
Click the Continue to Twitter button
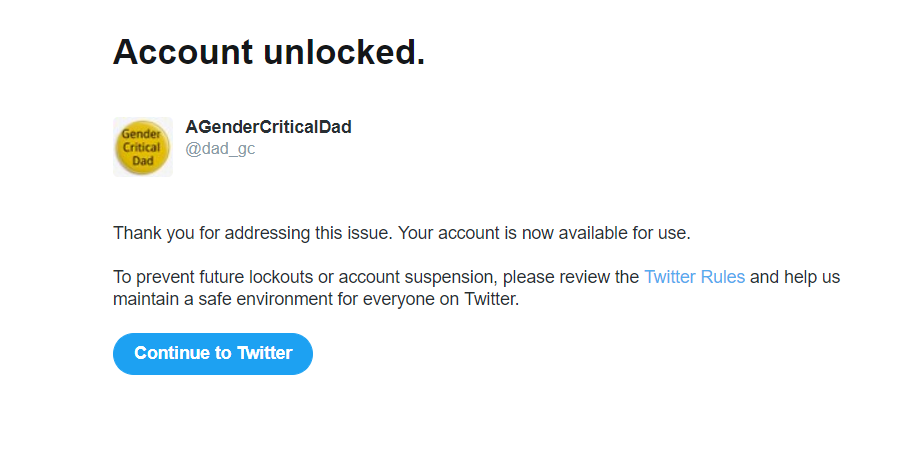tap(213, 354)
